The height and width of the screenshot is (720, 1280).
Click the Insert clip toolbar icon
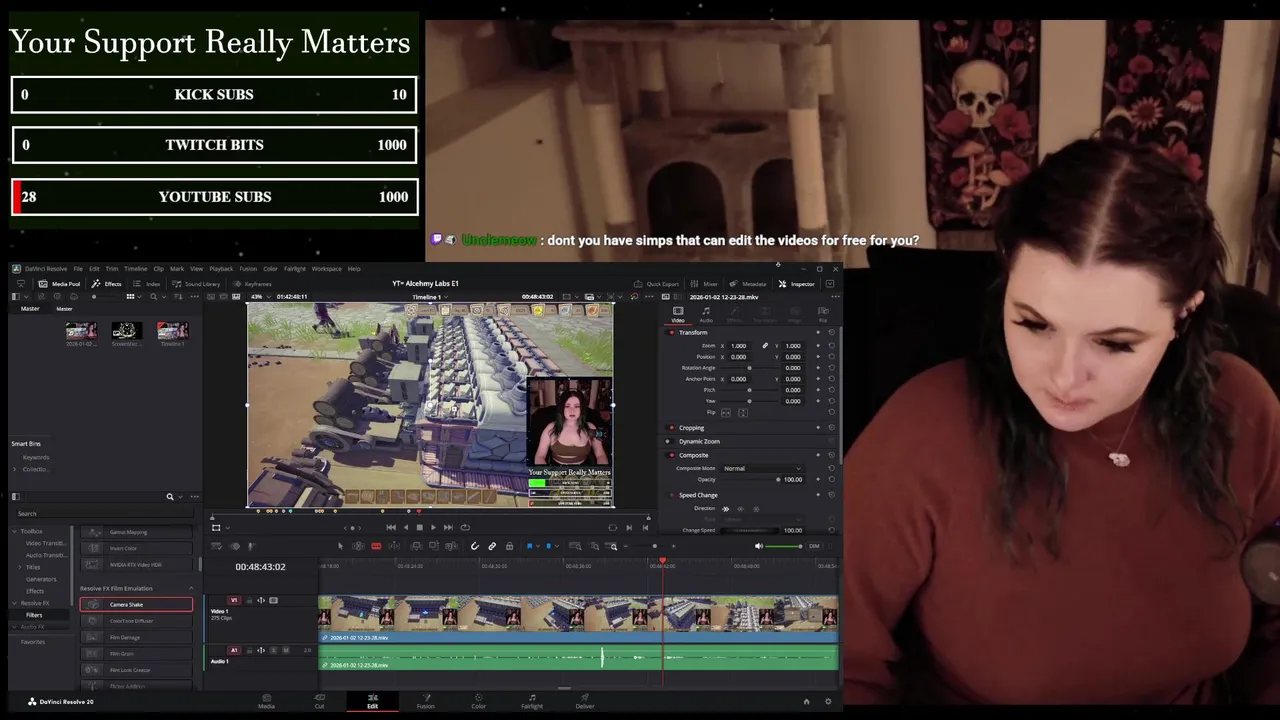tap(416, 546)
